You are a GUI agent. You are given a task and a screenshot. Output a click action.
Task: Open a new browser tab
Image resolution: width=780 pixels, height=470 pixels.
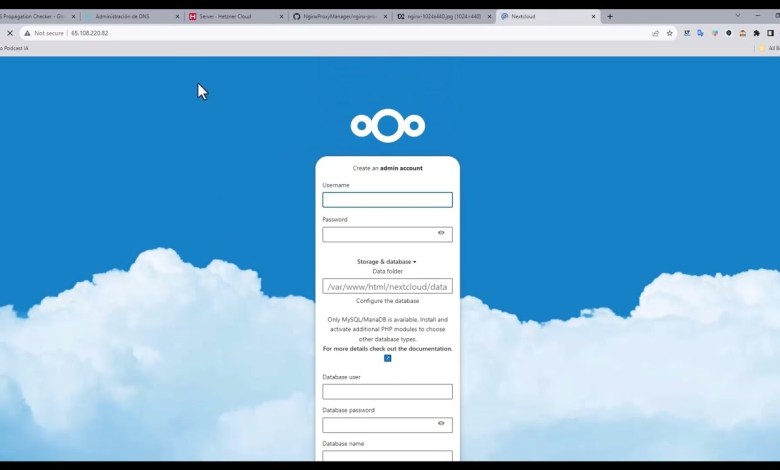click(610, 16)
